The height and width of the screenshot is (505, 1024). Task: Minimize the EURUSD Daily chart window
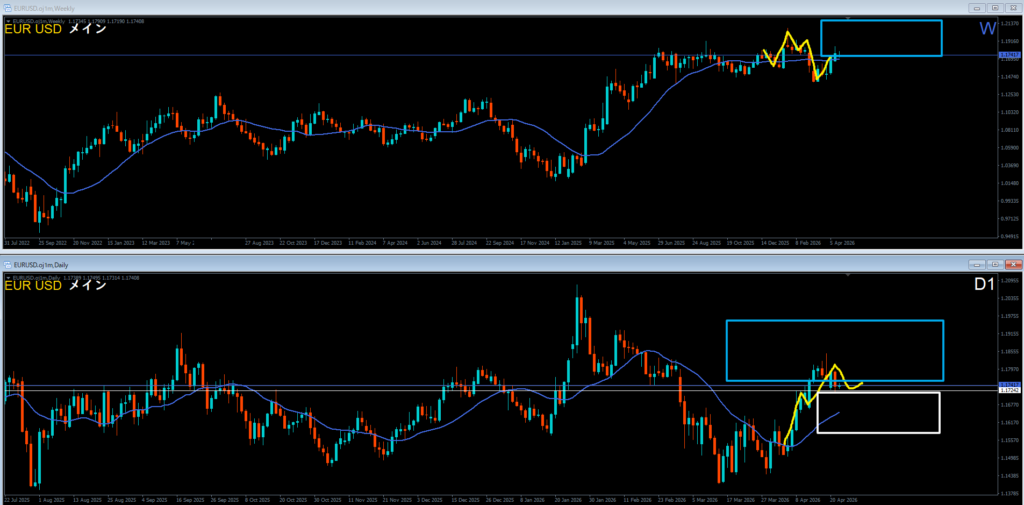978,265
